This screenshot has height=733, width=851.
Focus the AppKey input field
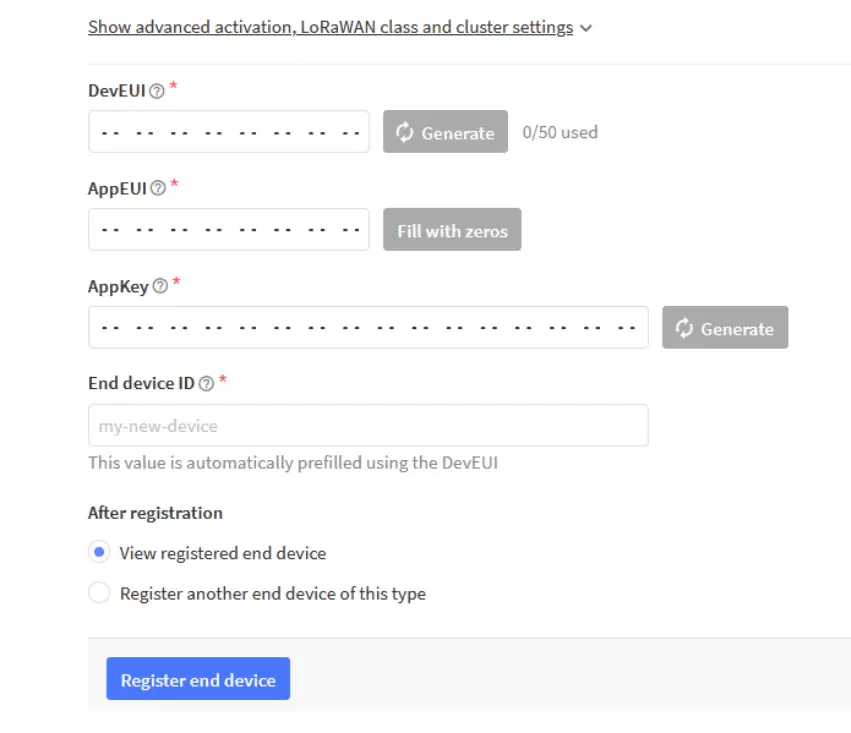point(368,328)
